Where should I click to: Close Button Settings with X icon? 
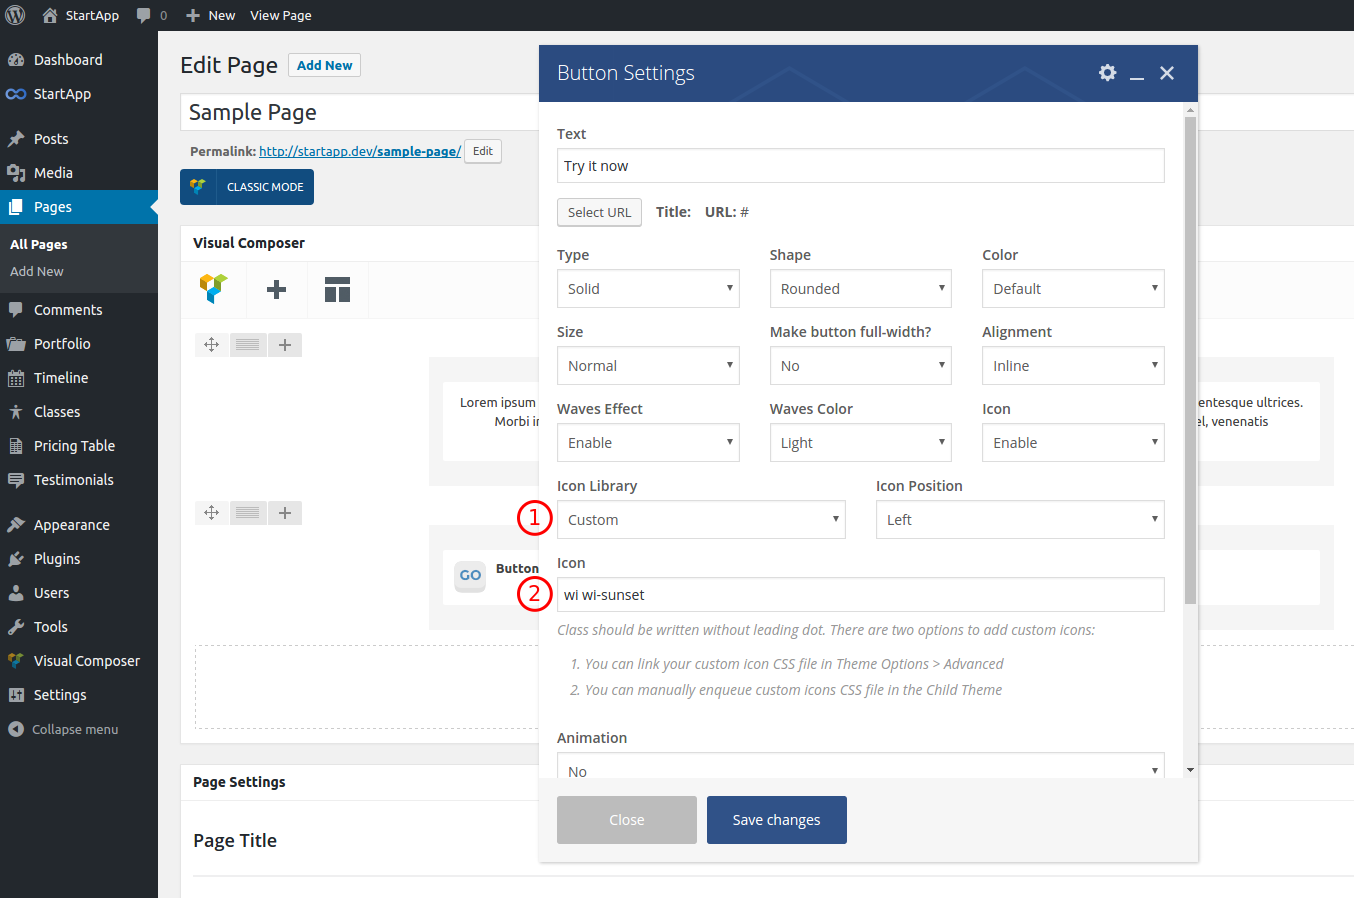[1167, 73]
